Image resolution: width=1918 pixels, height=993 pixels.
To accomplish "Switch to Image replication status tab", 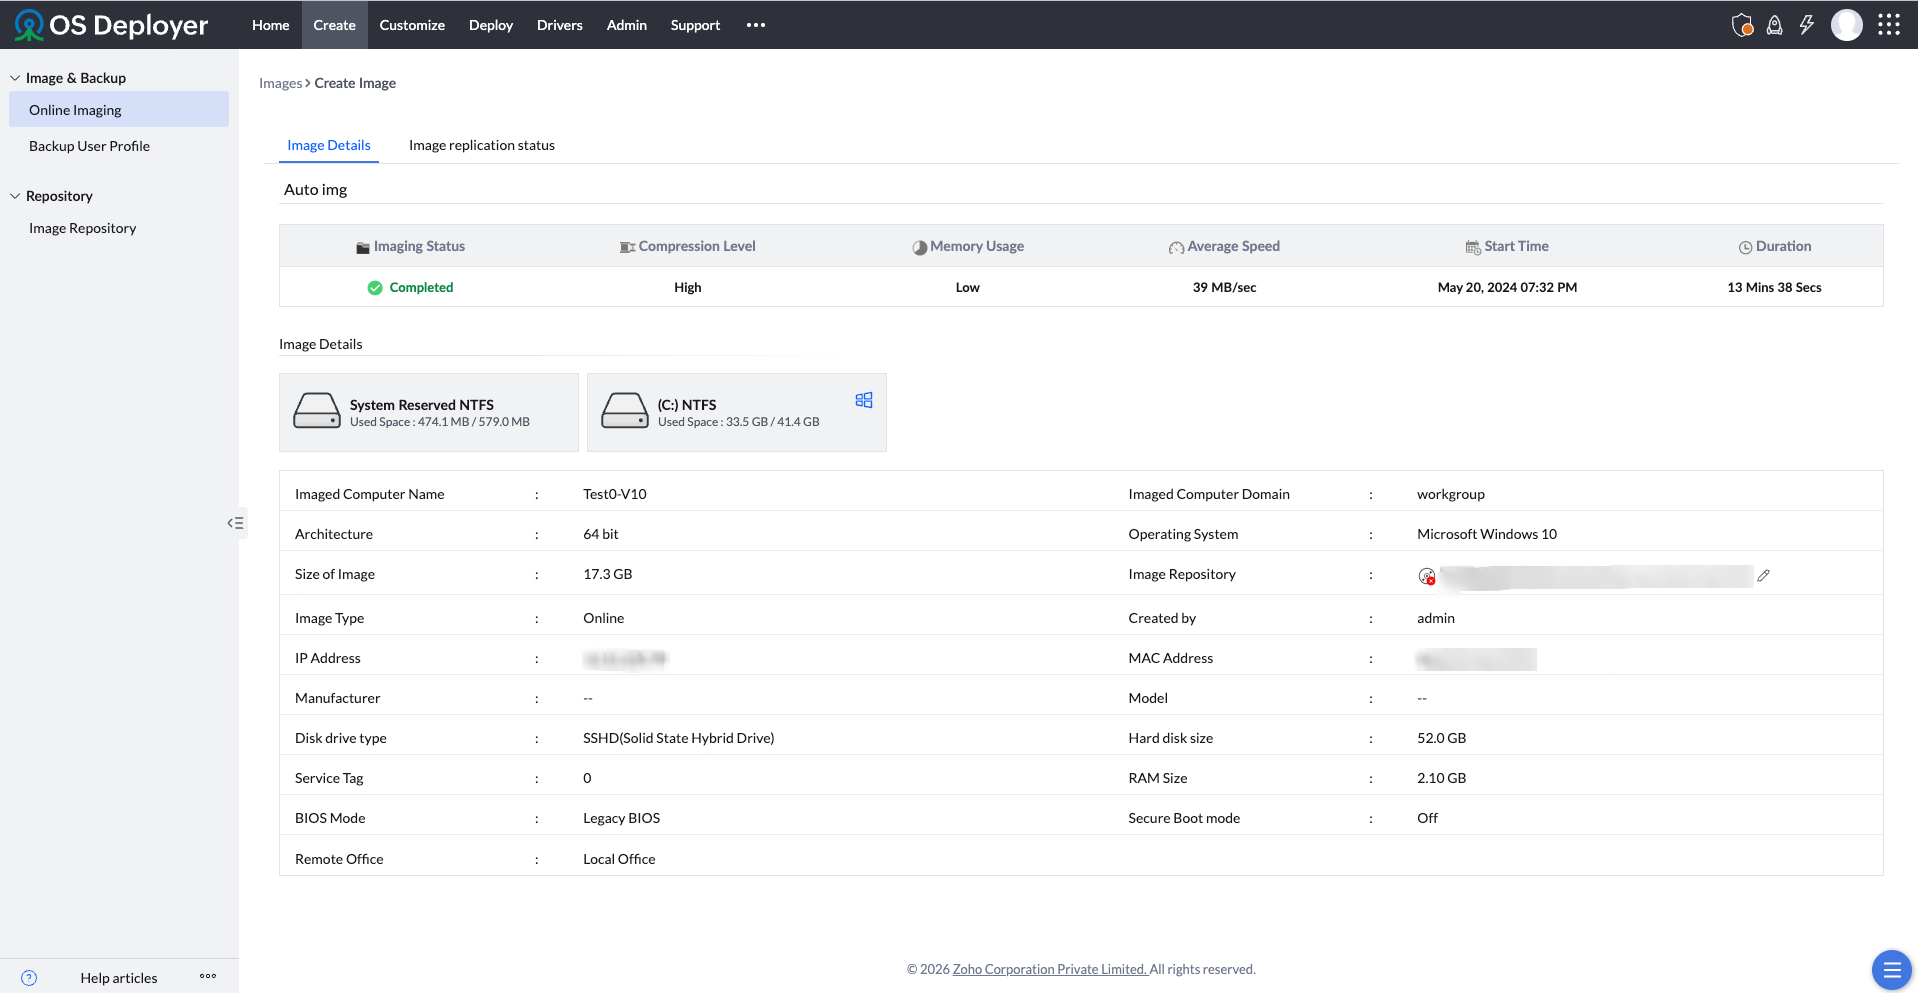I will point(481,145).
